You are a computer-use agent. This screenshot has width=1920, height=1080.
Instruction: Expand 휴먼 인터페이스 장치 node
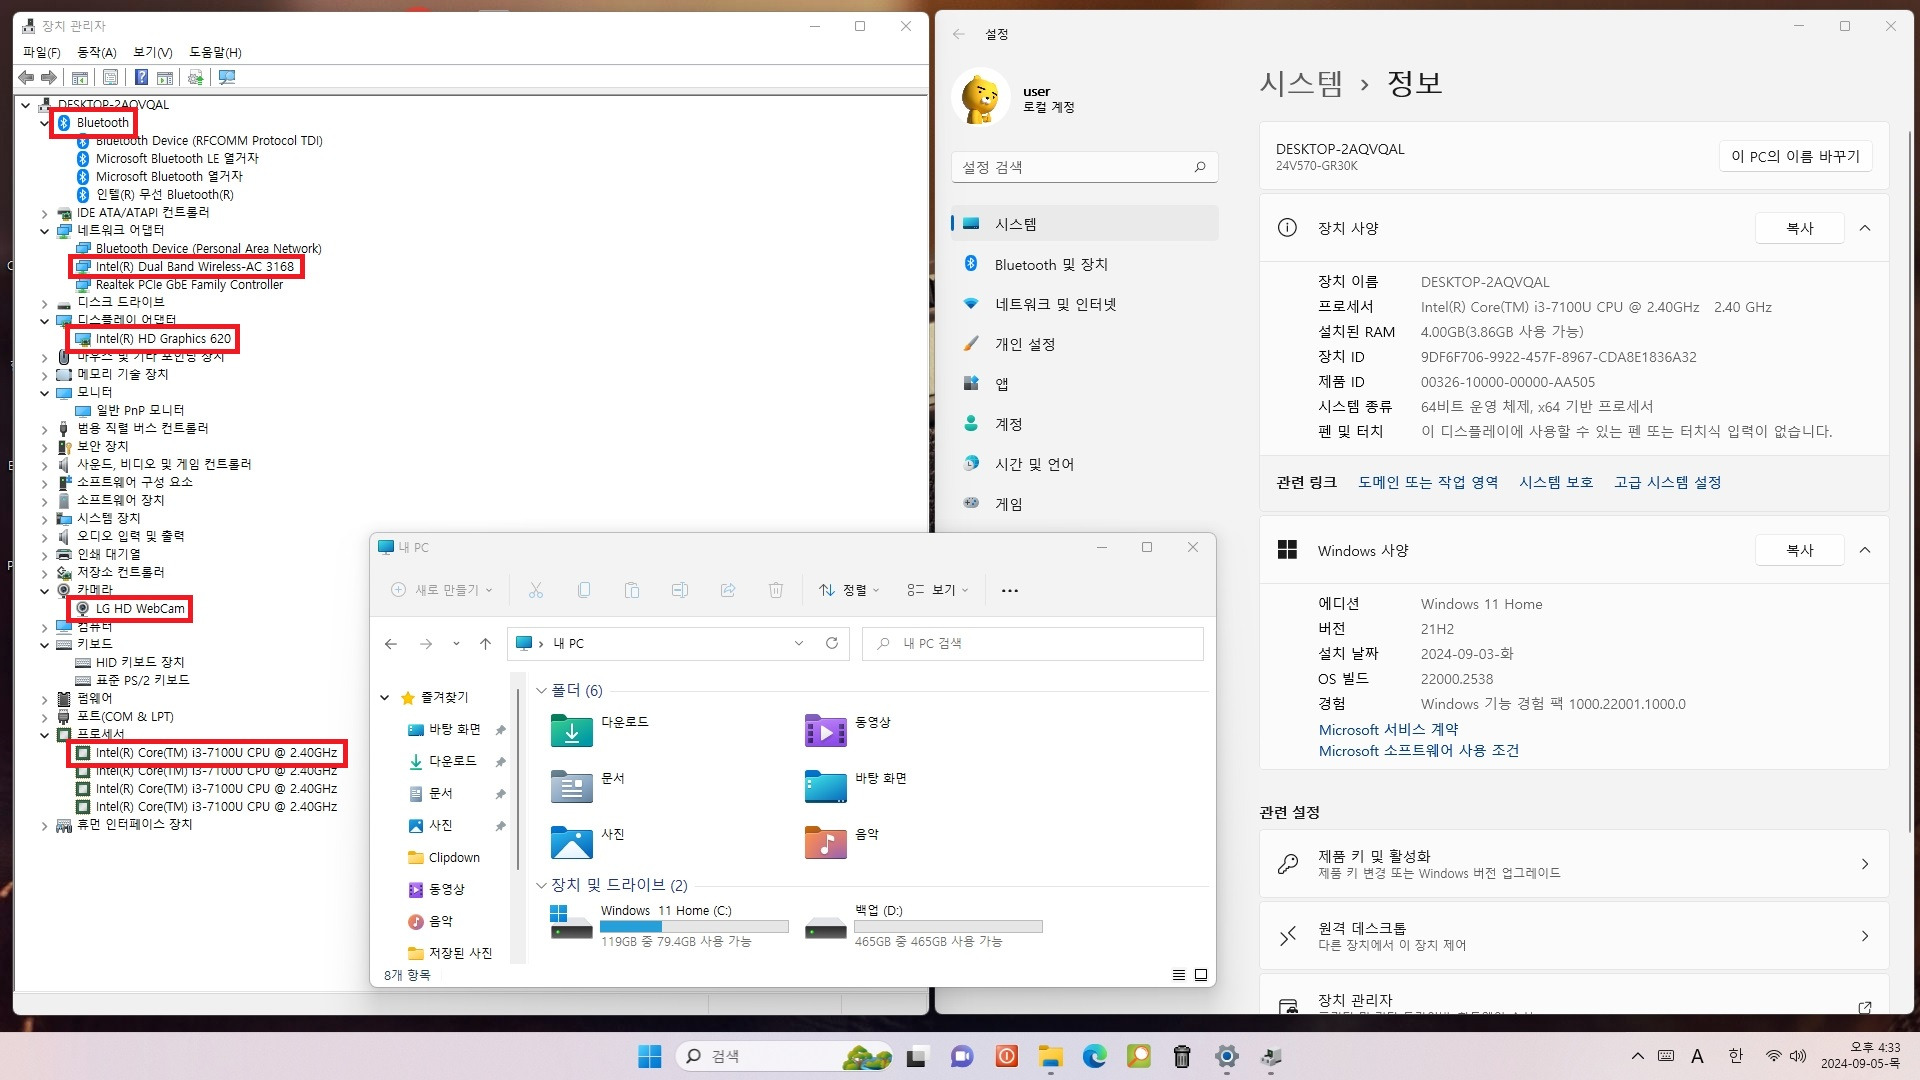click(44, 826)
